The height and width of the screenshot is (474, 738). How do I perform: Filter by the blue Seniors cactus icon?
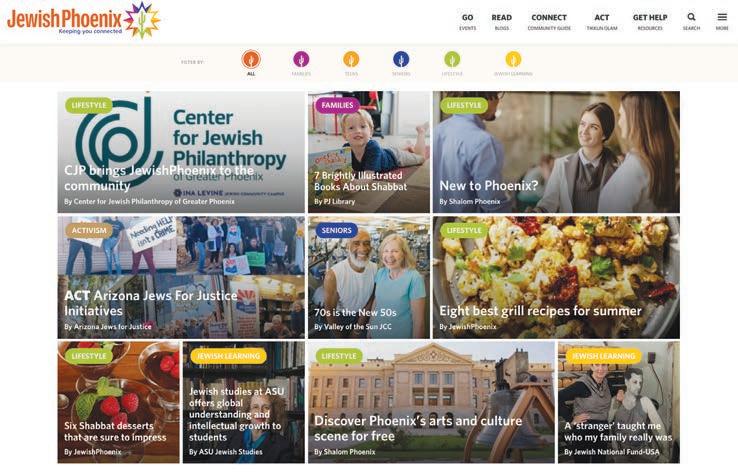click(401, 60)
